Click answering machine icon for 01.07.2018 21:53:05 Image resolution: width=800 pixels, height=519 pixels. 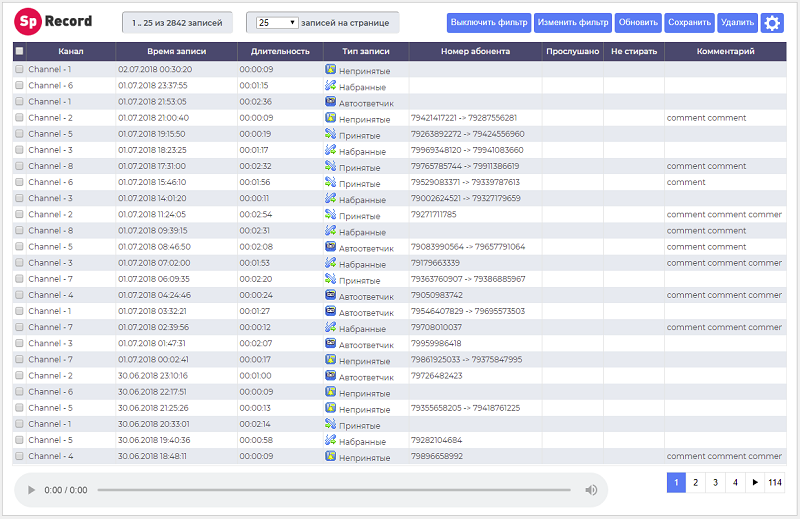click(x=330, y=102)
